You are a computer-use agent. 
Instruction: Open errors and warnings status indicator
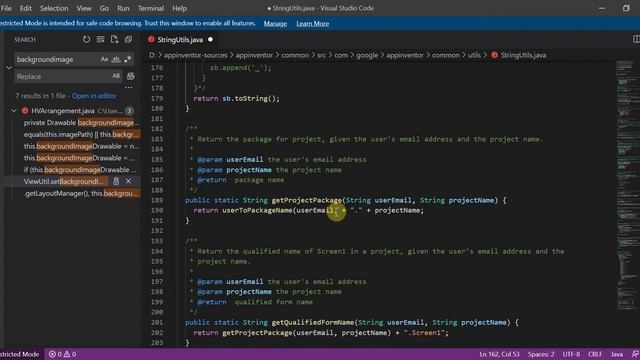click(62, 354)
